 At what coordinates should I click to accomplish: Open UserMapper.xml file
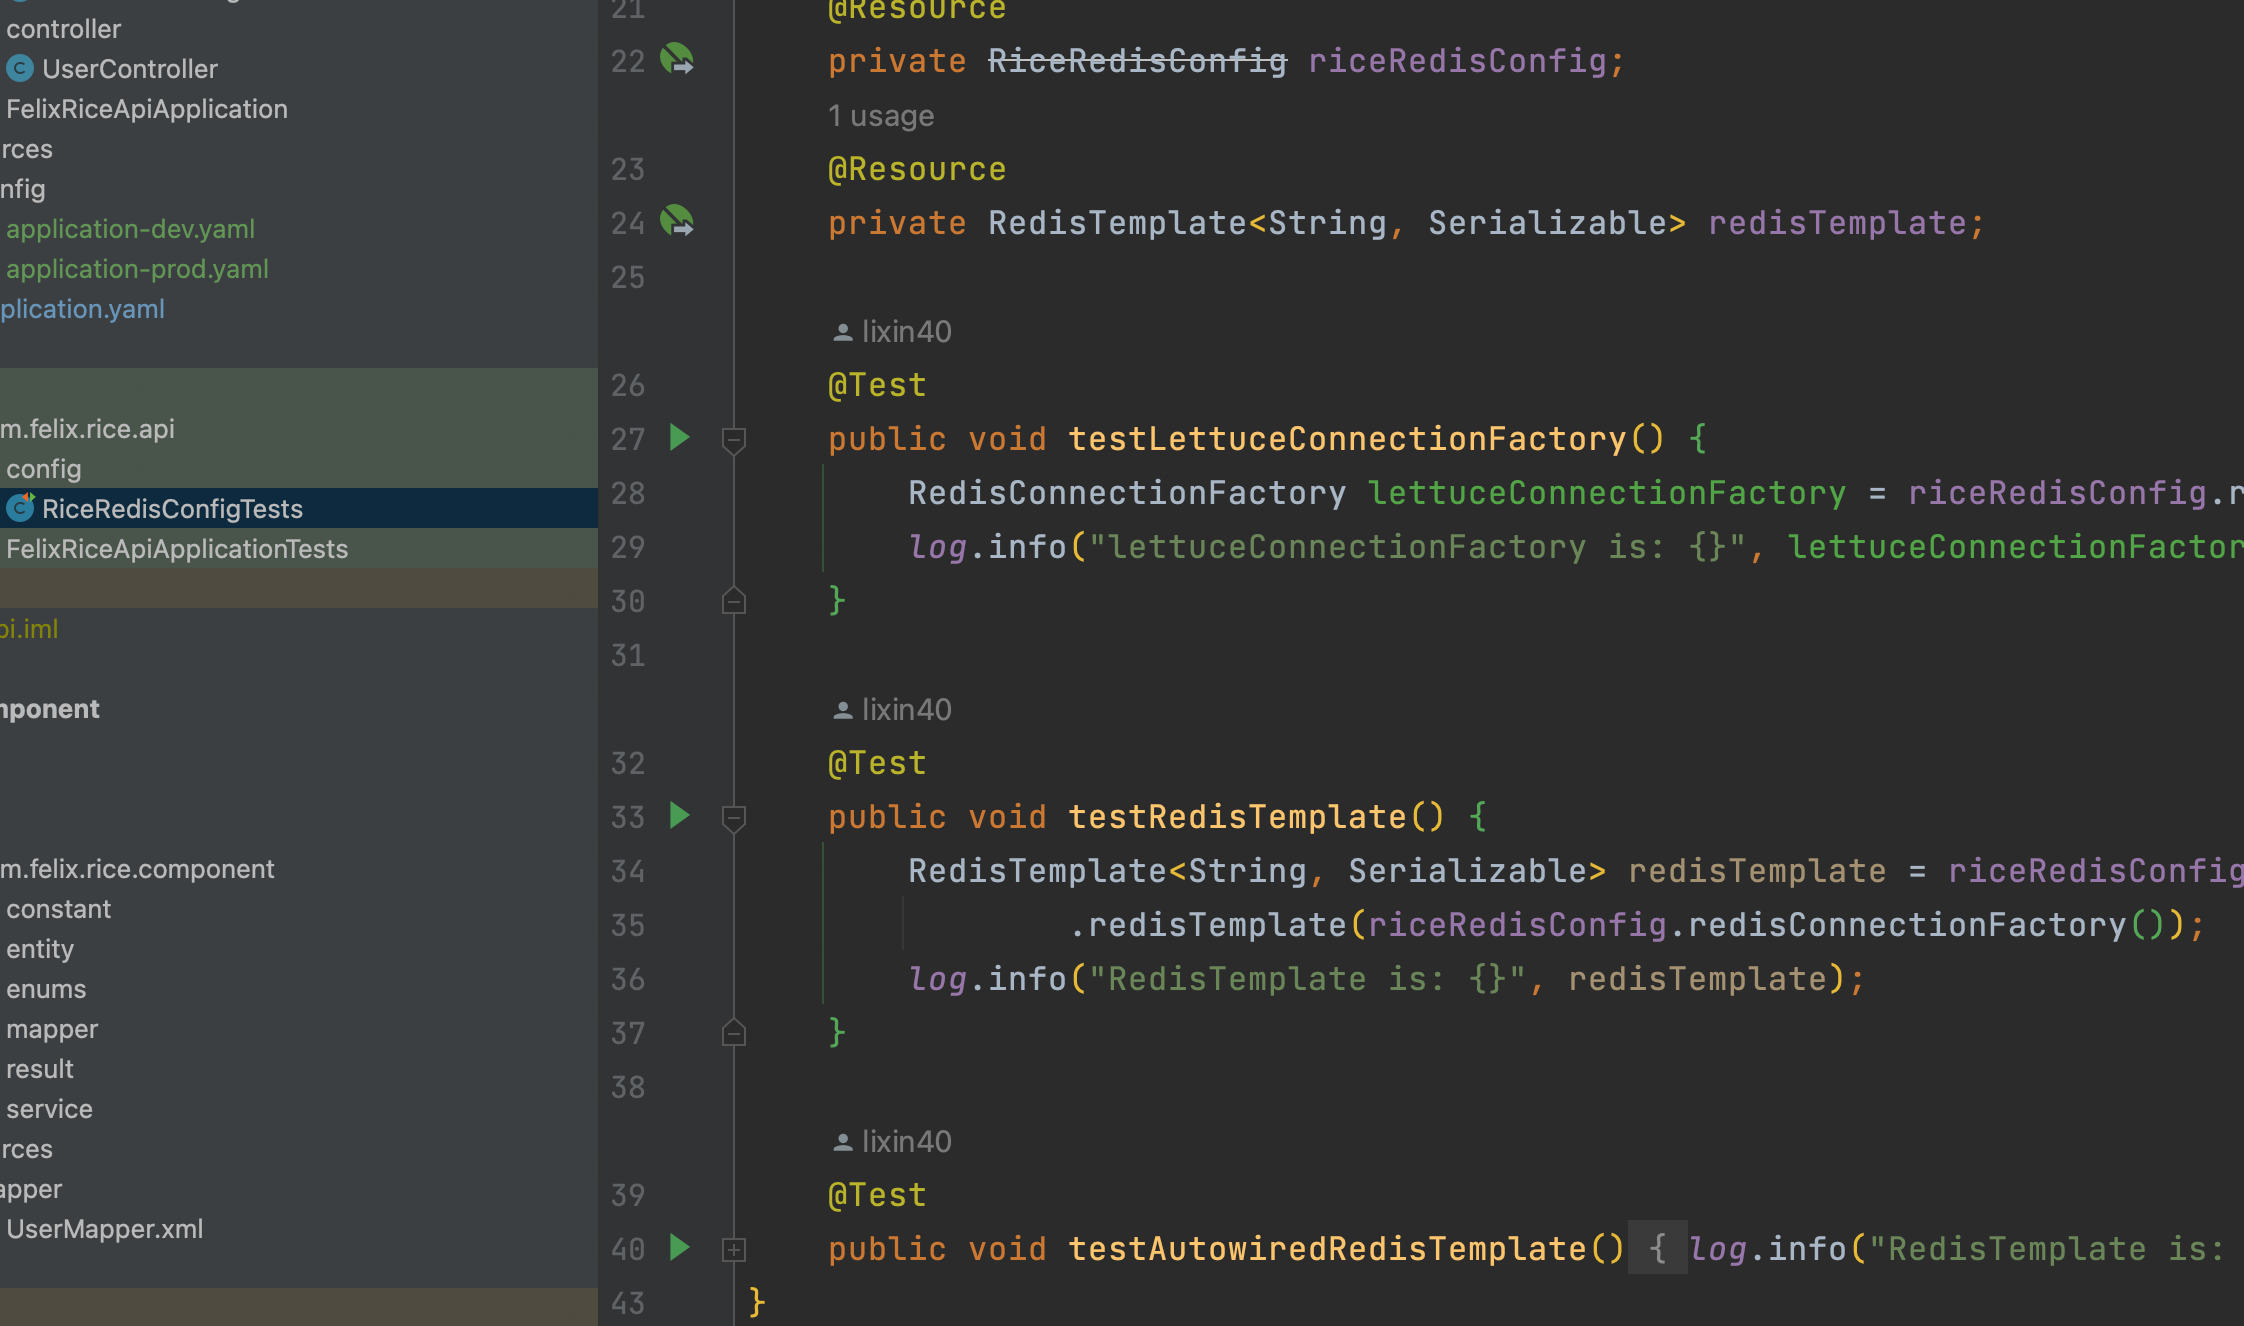pos(104,1229)
